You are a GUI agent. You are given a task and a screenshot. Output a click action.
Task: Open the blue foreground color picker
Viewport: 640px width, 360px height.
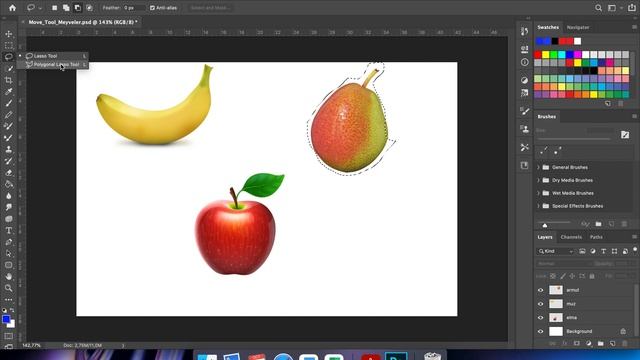pyautogui.click(x=6, y=319)
